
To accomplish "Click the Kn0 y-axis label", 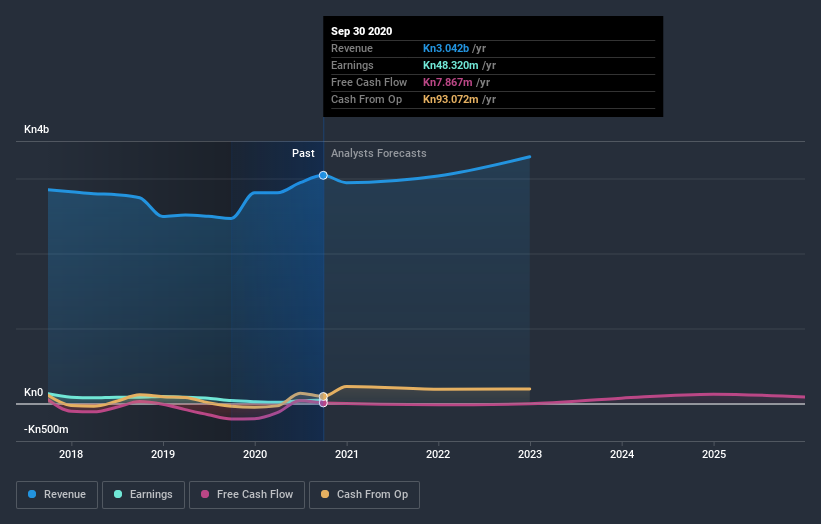I will pyautogui.click(x=34, y=393).
